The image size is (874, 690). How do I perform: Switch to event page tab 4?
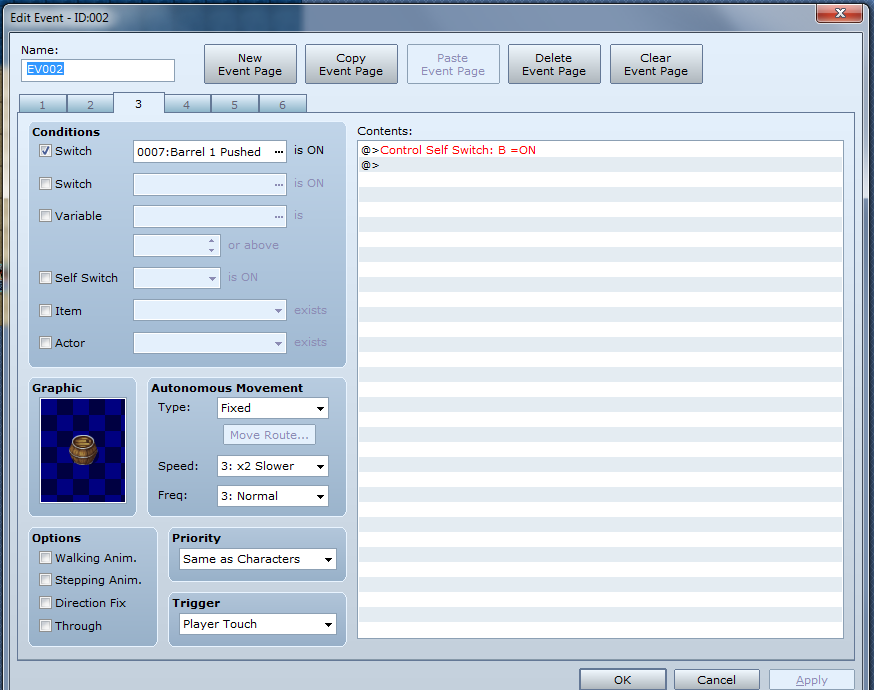click(x=187, y=105)
